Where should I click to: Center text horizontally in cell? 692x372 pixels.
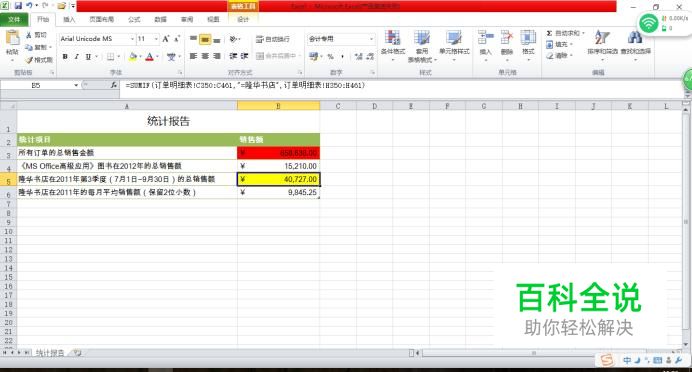point(205,56)
